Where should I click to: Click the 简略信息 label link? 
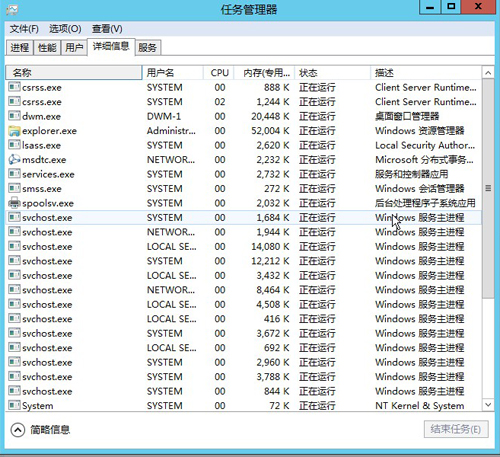(50, 430)
